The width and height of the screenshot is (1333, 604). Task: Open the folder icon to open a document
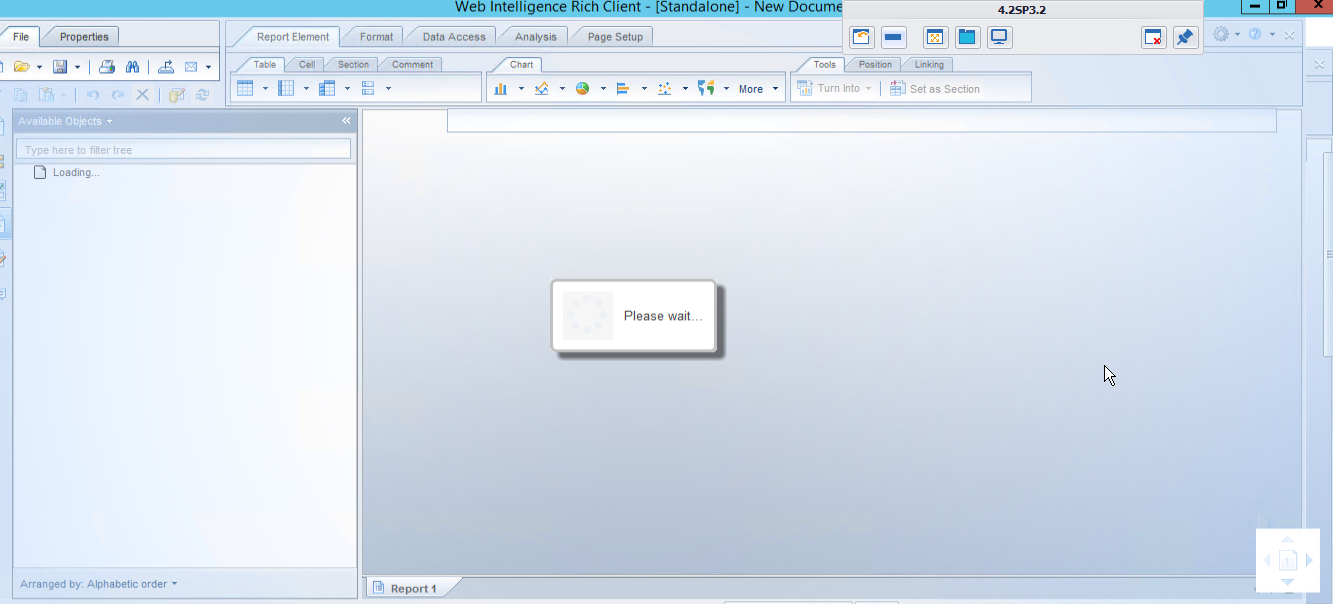pyautogui.click(x=21, y=67)
